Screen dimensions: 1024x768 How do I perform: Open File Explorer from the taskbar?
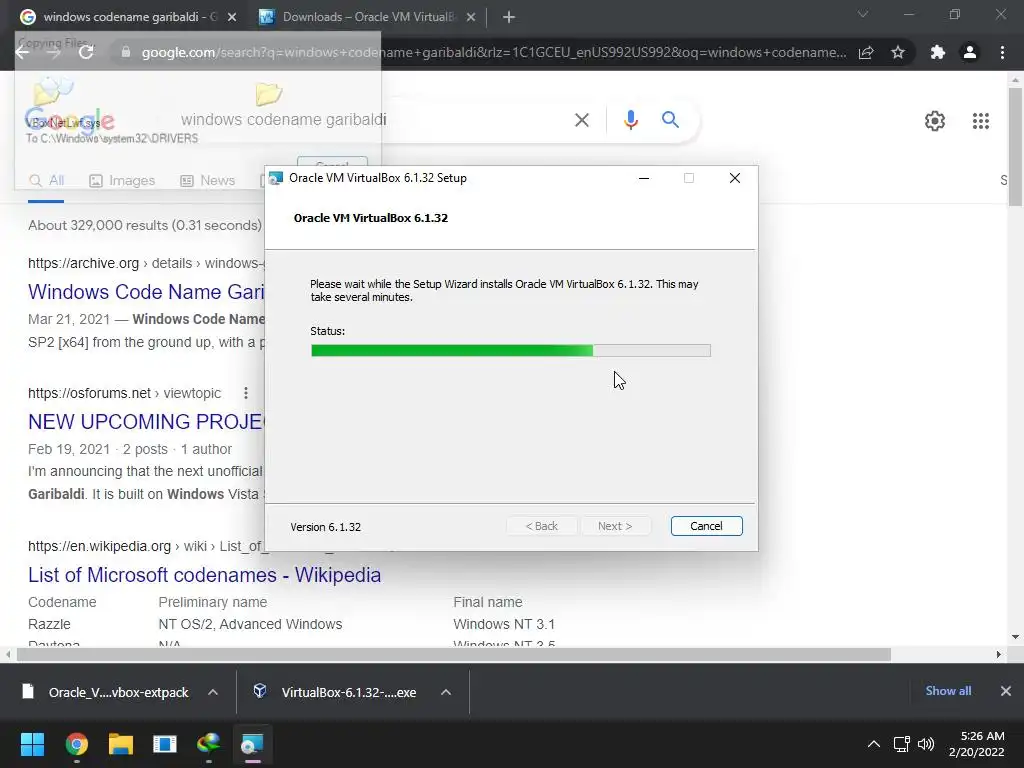[x=121, y=744]
